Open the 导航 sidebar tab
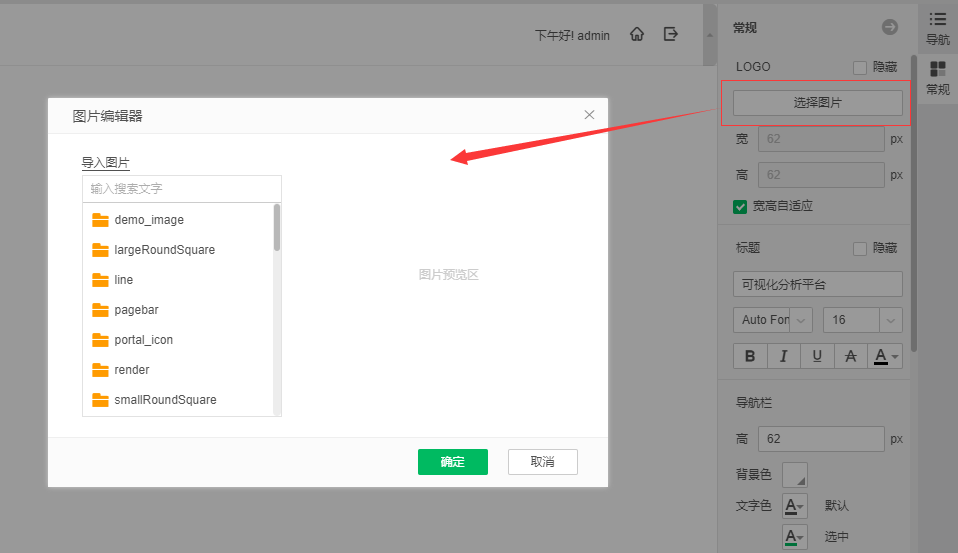Image resolution: width=958 pixels, height=553 pixels. (938, 29)
